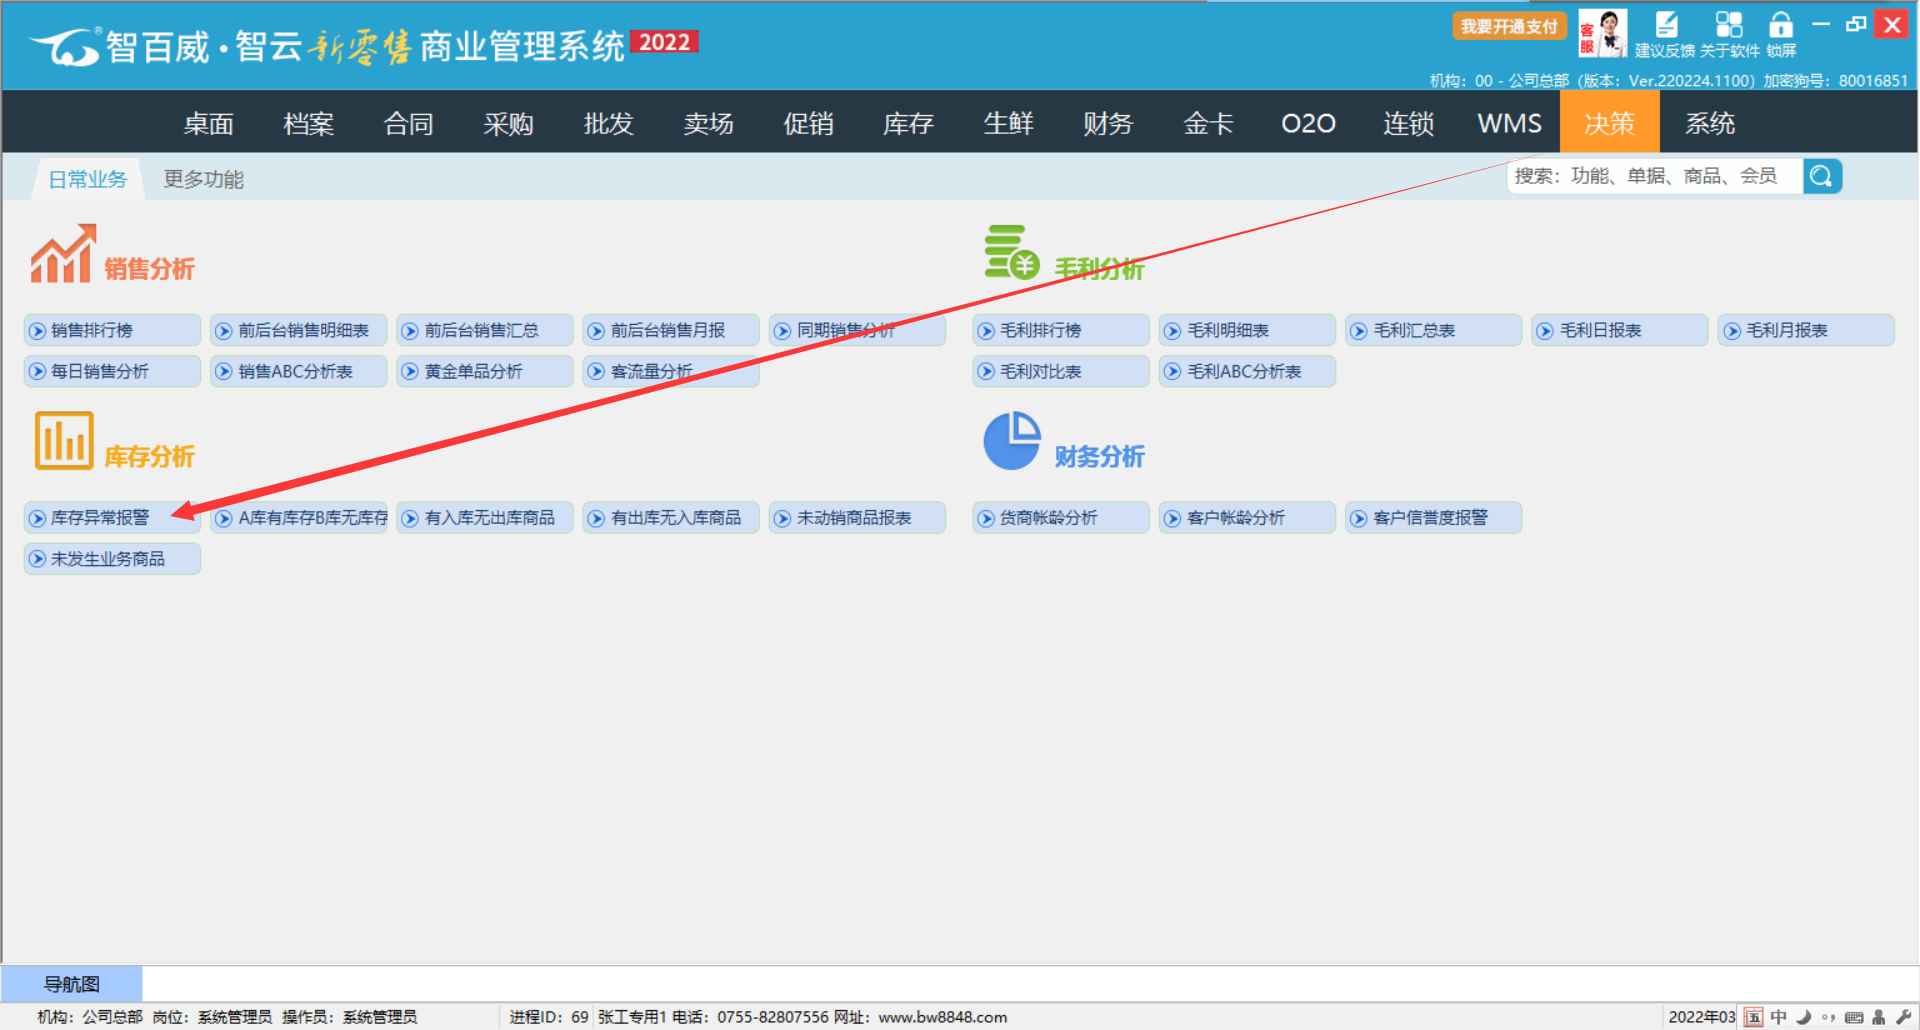The width and height of the screenshot is (1920, 1030).
Task: Open the 财务 menu
Action: click(x=1108, y=123)
